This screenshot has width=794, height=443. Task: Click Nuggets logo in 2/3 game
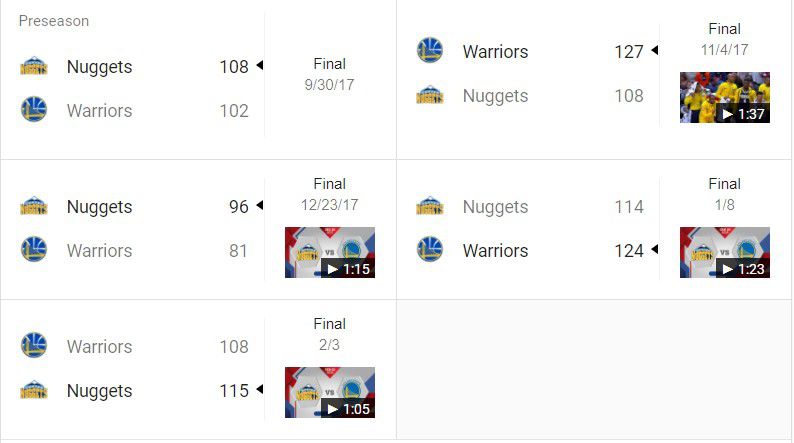pos(34,390)
